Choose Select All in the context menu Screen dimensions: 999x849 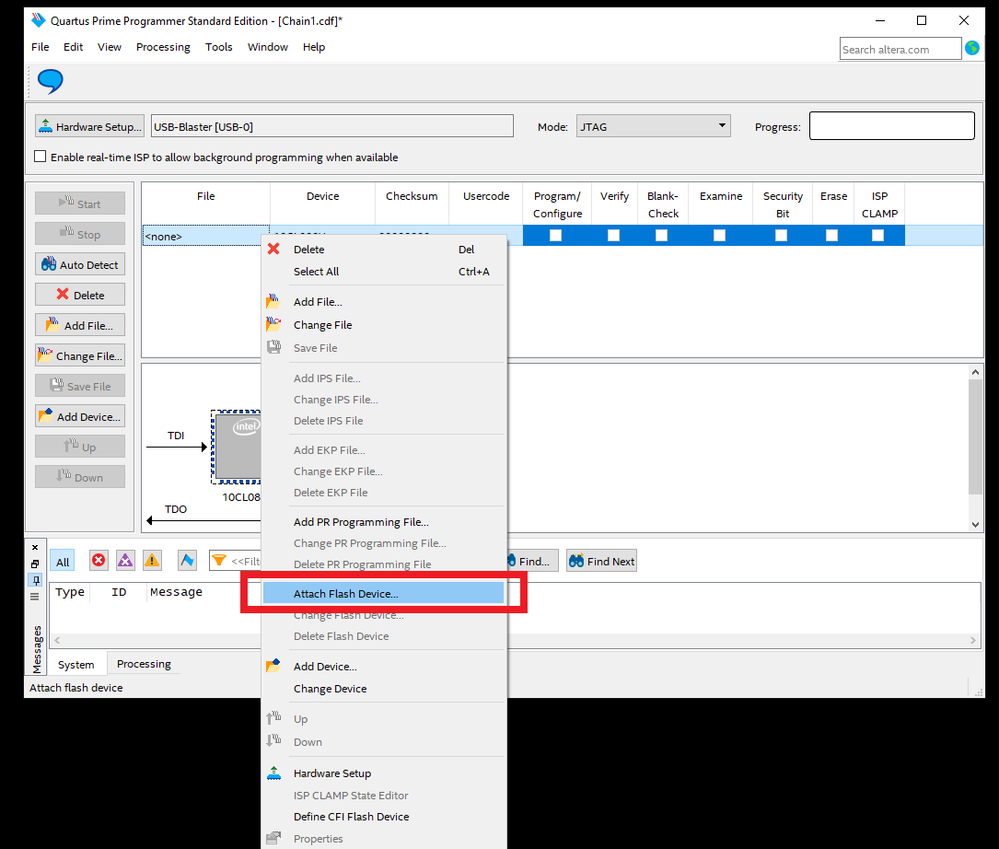(384, 272)
